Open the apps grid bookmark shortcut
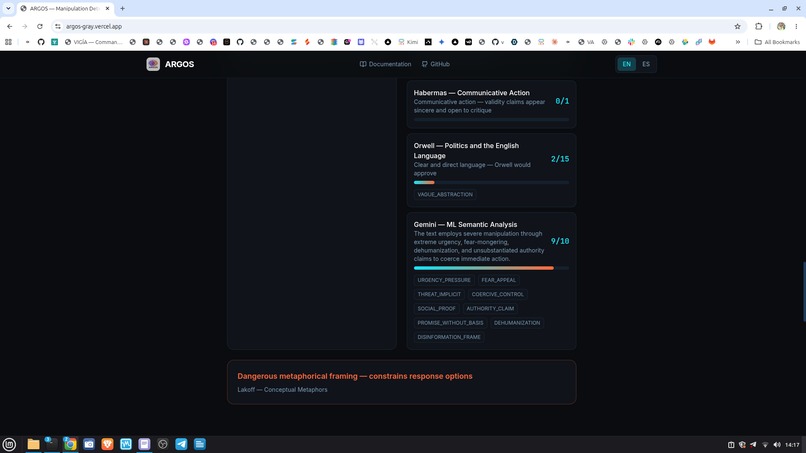 [x=8, y=42]
